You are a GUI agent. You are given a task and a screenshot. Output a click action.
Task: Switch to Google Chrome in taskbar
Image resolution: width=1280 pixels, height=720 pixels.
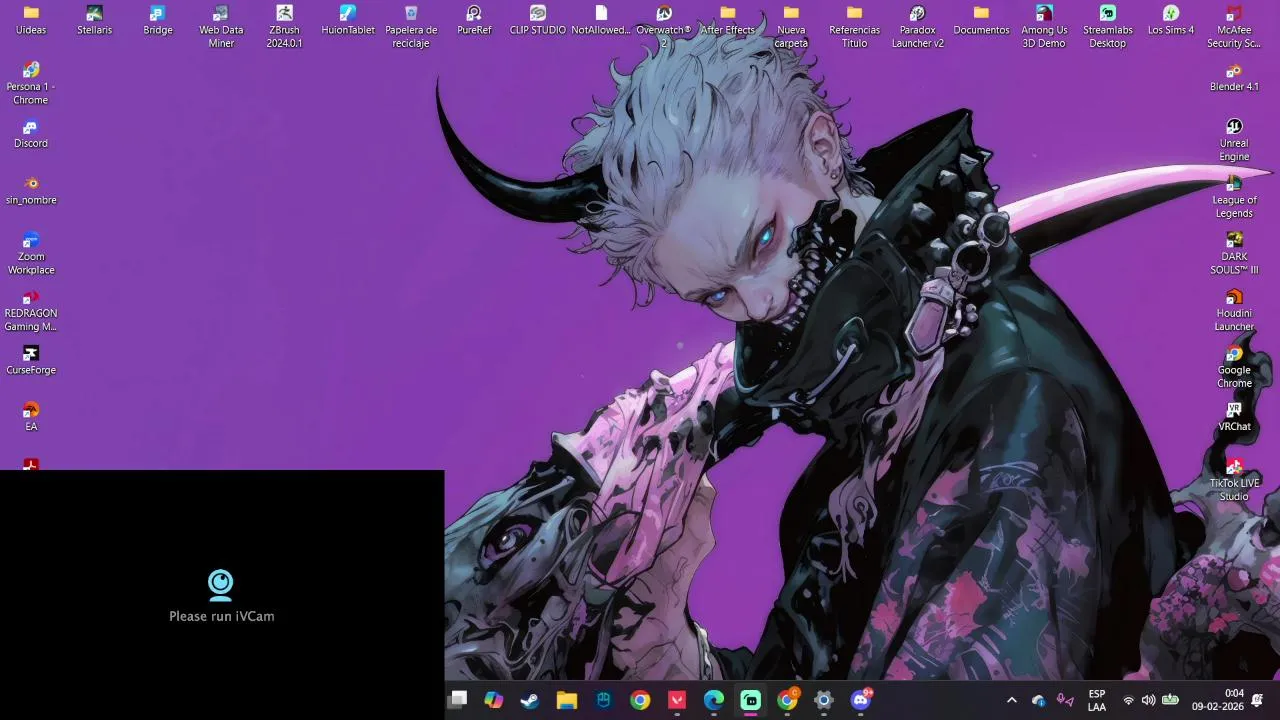(640, 700)
